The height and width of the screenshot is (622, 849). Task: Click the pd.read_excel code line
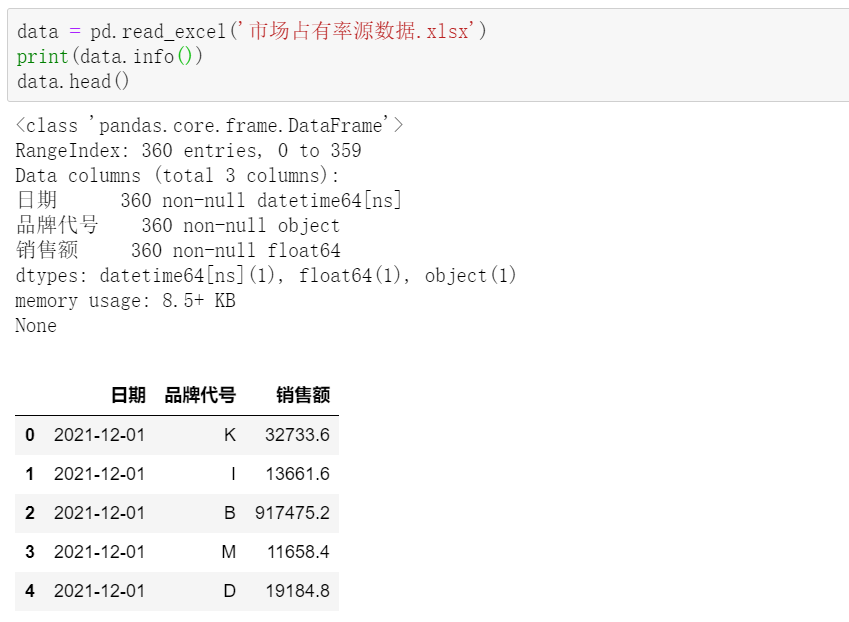(252, 31)
